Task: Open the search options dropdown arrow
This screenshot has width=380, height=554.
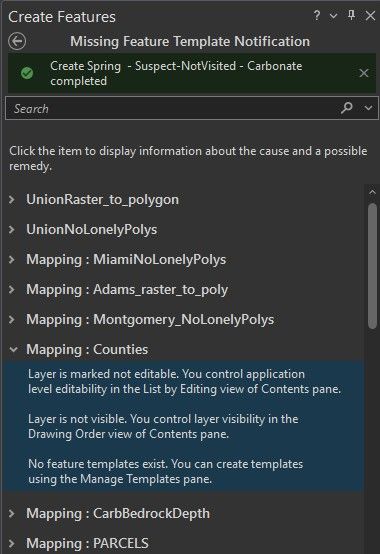Action: [x=368, y=108]
